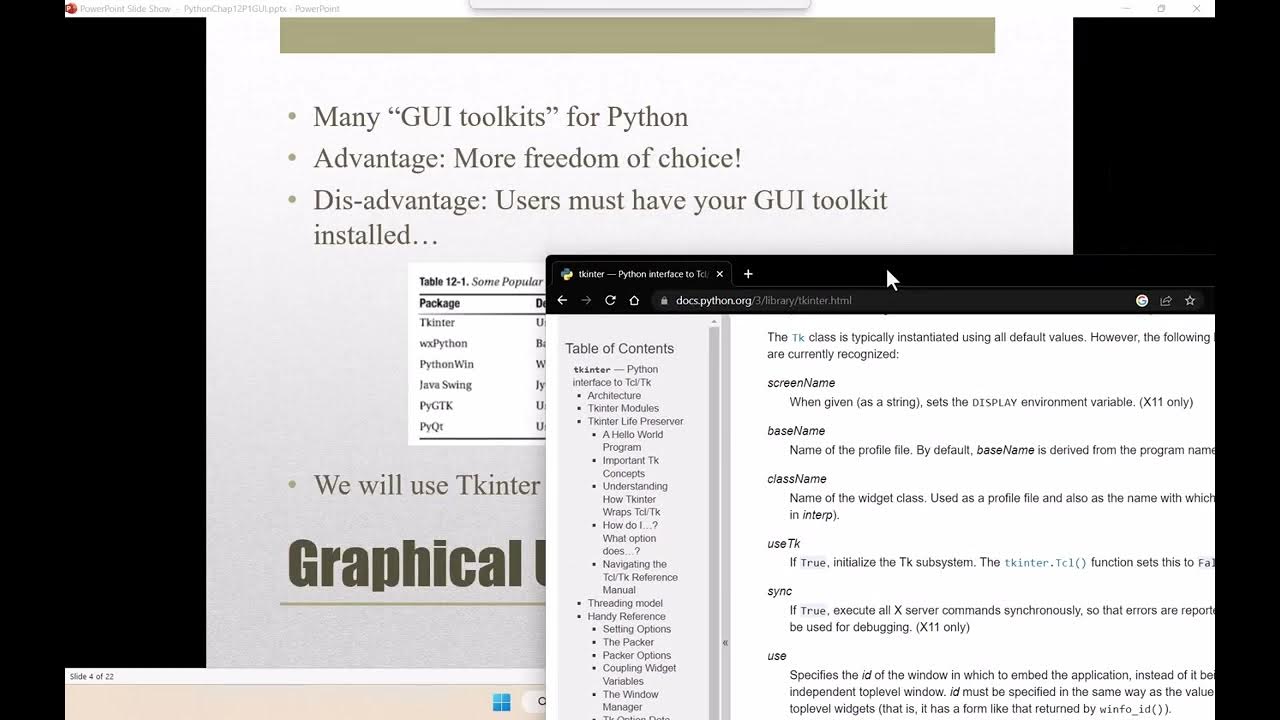Viewport: 1280px width, 720px height.
Task: Click the sync parameter heading
Action: pos(779,591)
